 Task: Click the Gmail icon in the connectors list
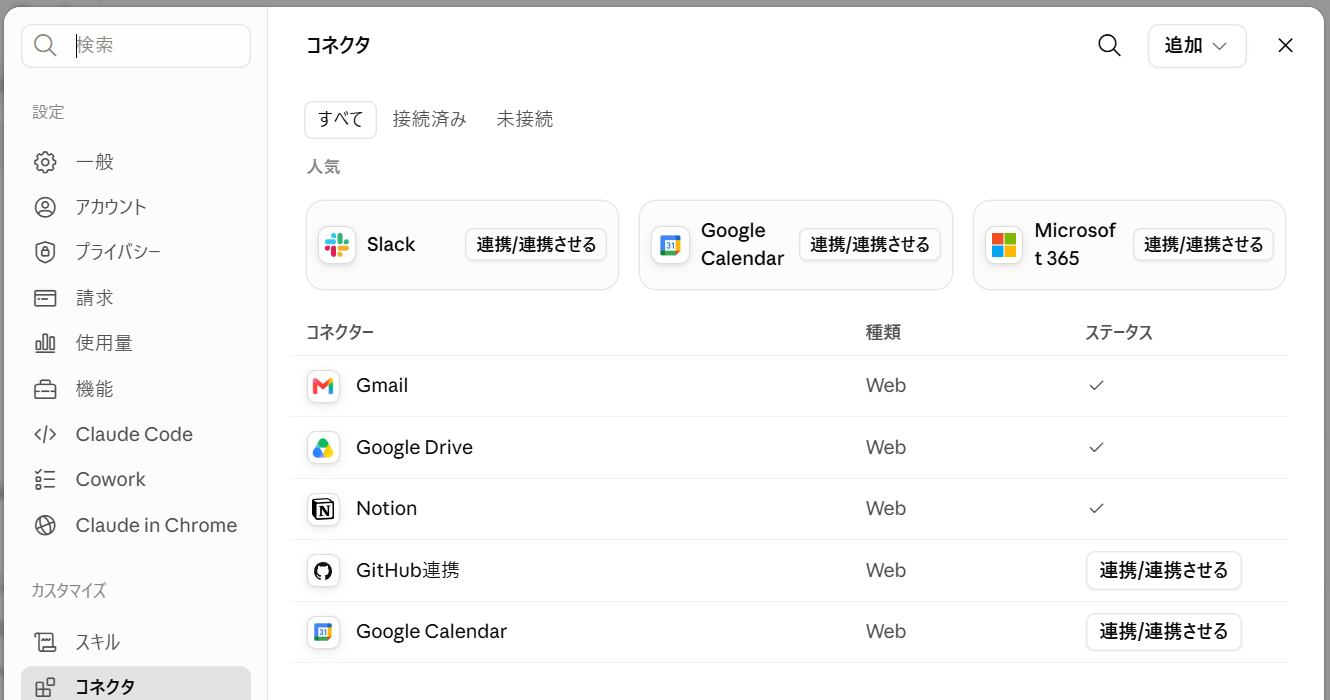click(323, 386)
